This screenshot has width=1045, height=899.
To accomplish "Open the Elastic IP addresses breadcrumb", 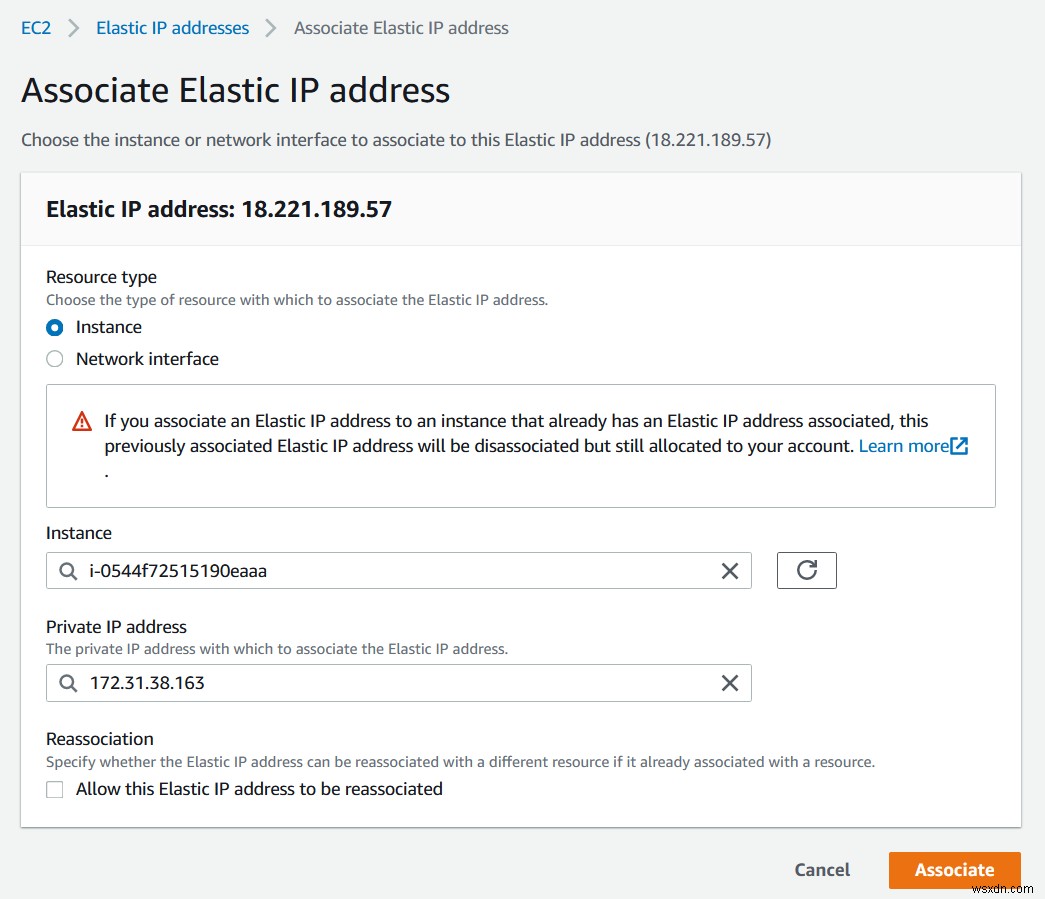I will (171, 28).
